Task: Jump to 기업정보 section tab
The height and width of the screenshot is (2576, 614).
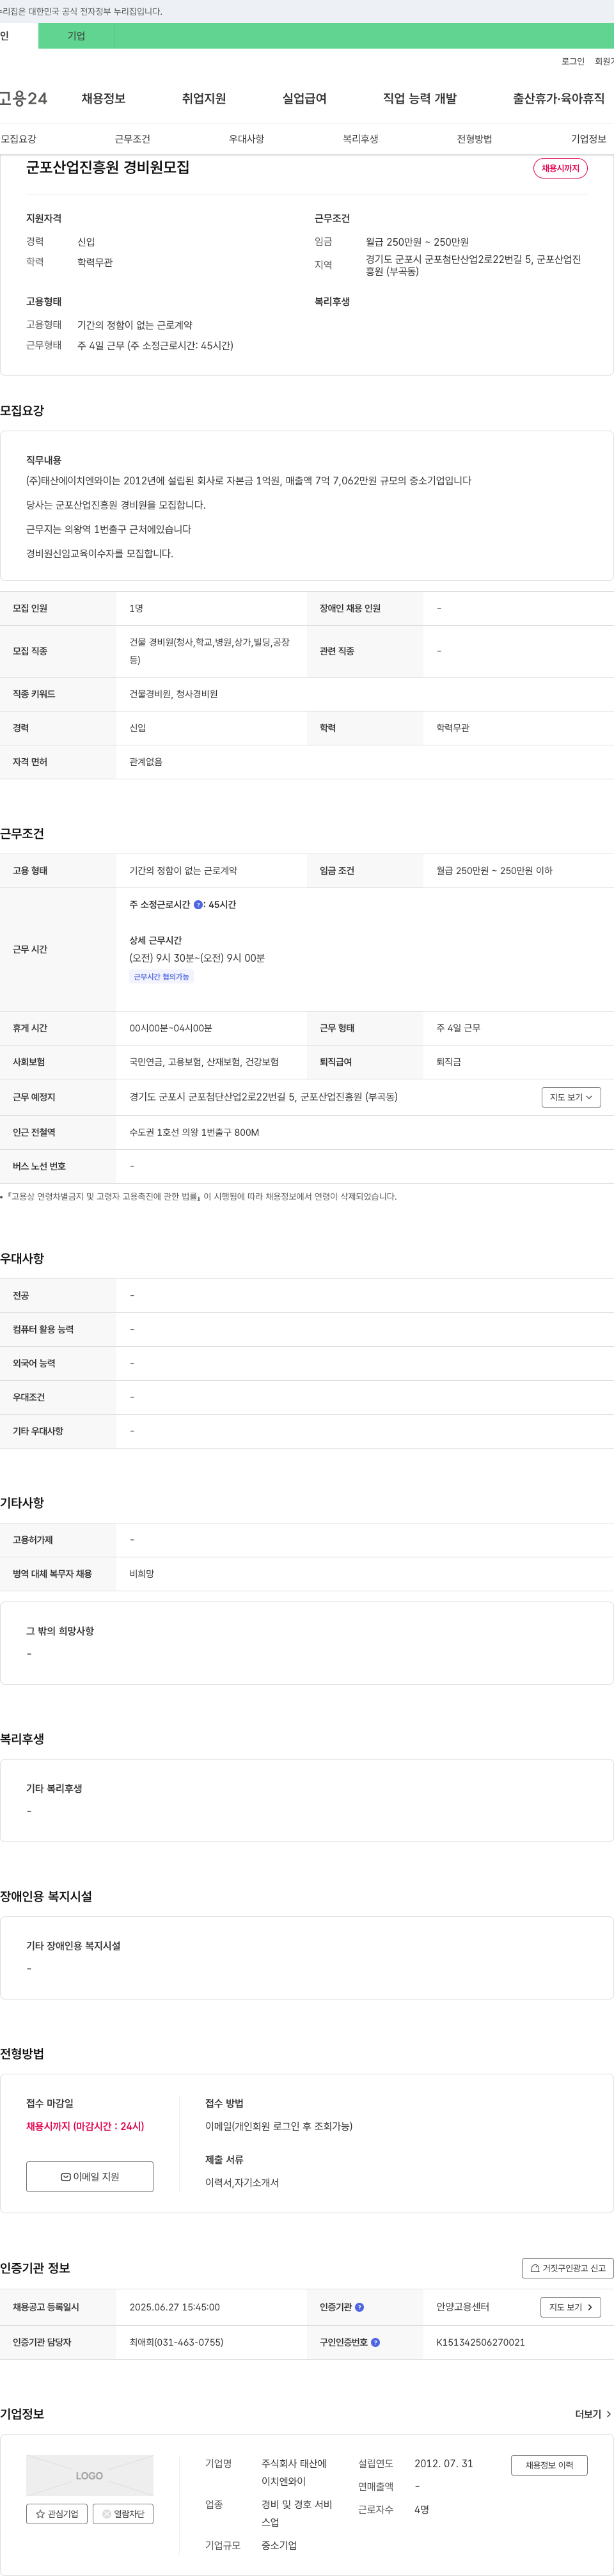Action: (588, 139)
